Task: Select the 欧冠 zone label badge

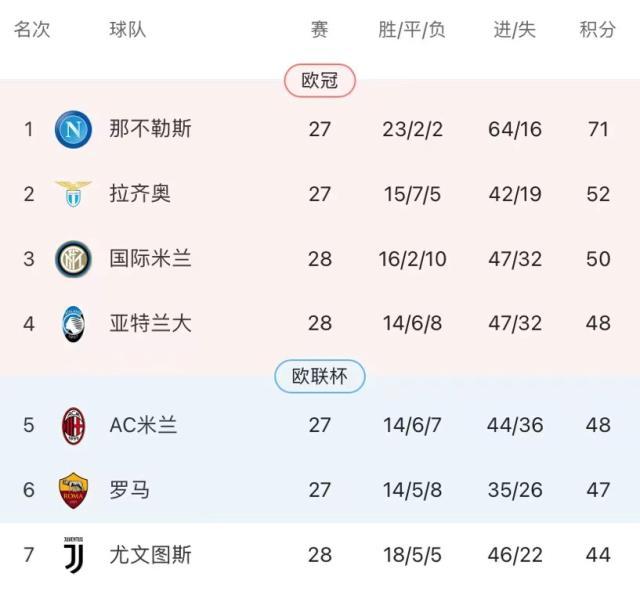Action: point(320,81)
